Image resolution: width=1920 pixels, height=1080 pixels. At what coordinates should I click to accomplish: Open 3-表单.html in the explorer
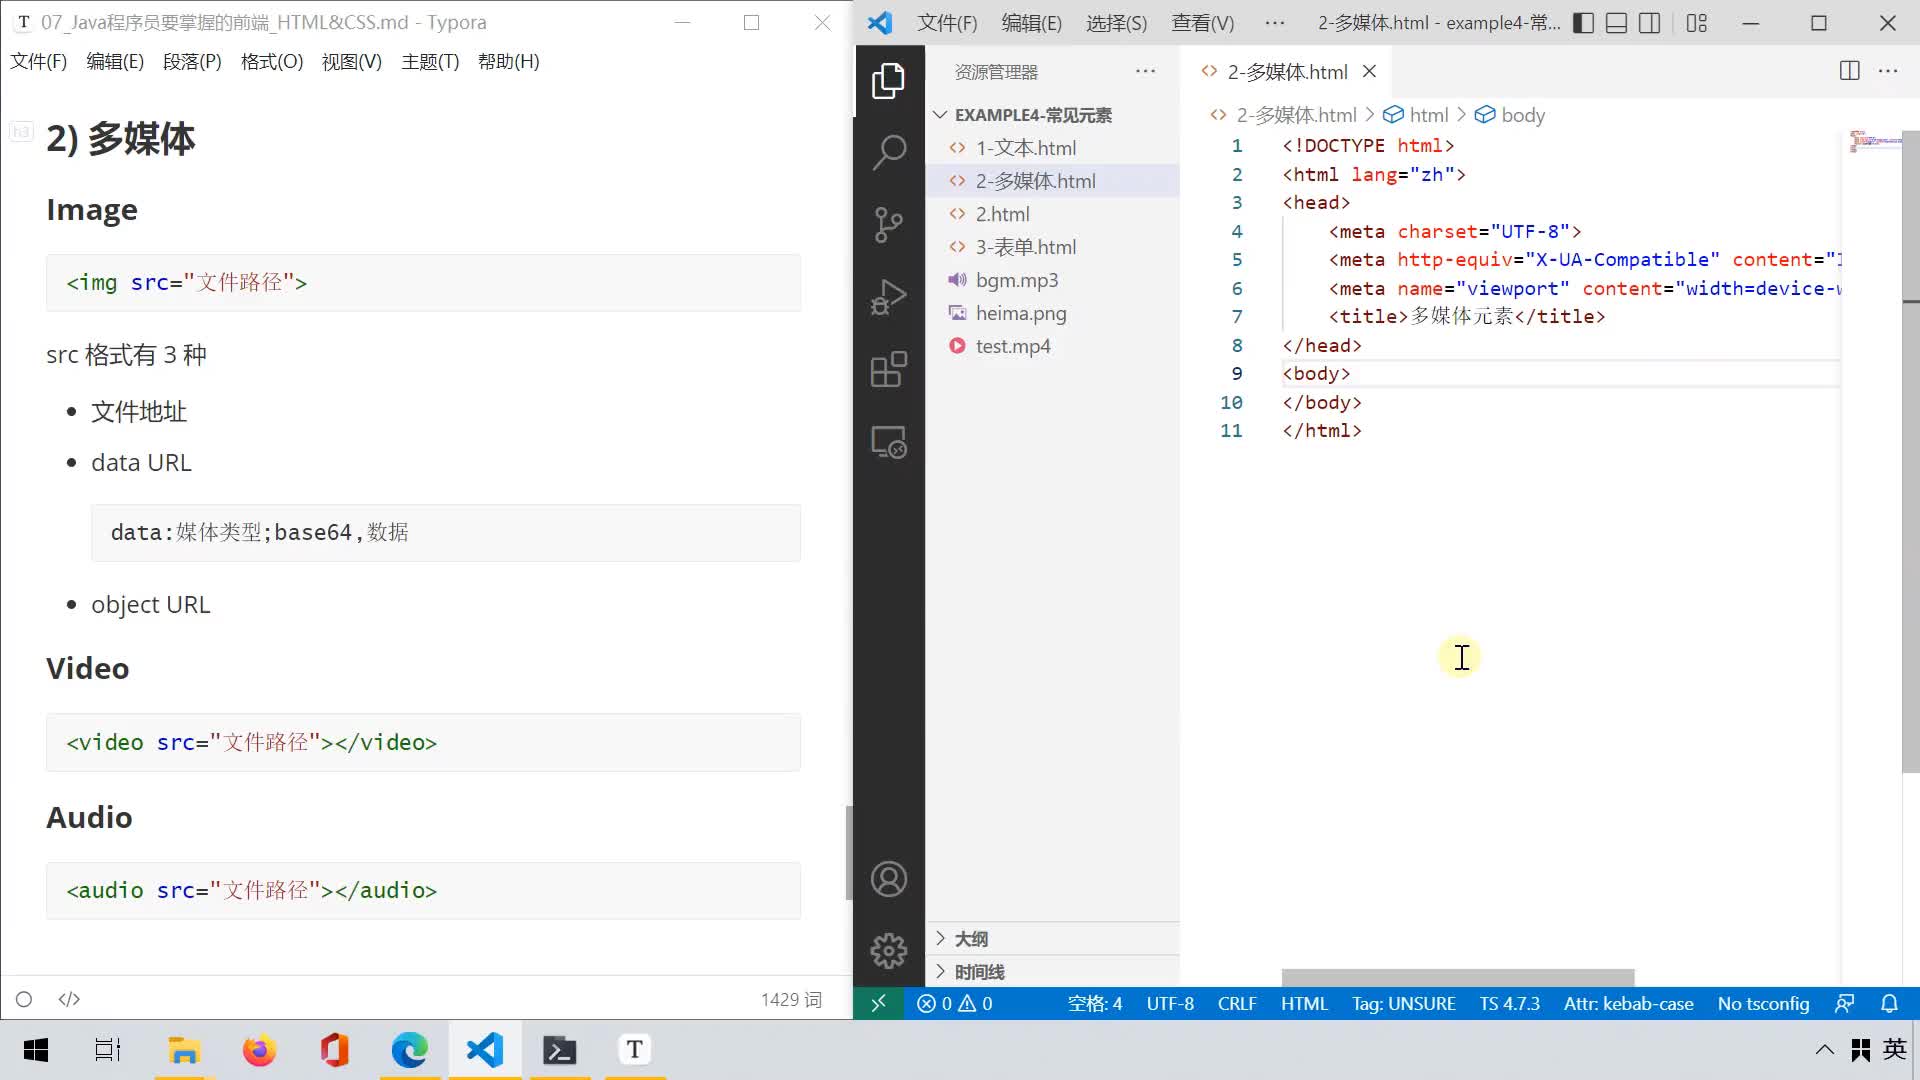1053,247
